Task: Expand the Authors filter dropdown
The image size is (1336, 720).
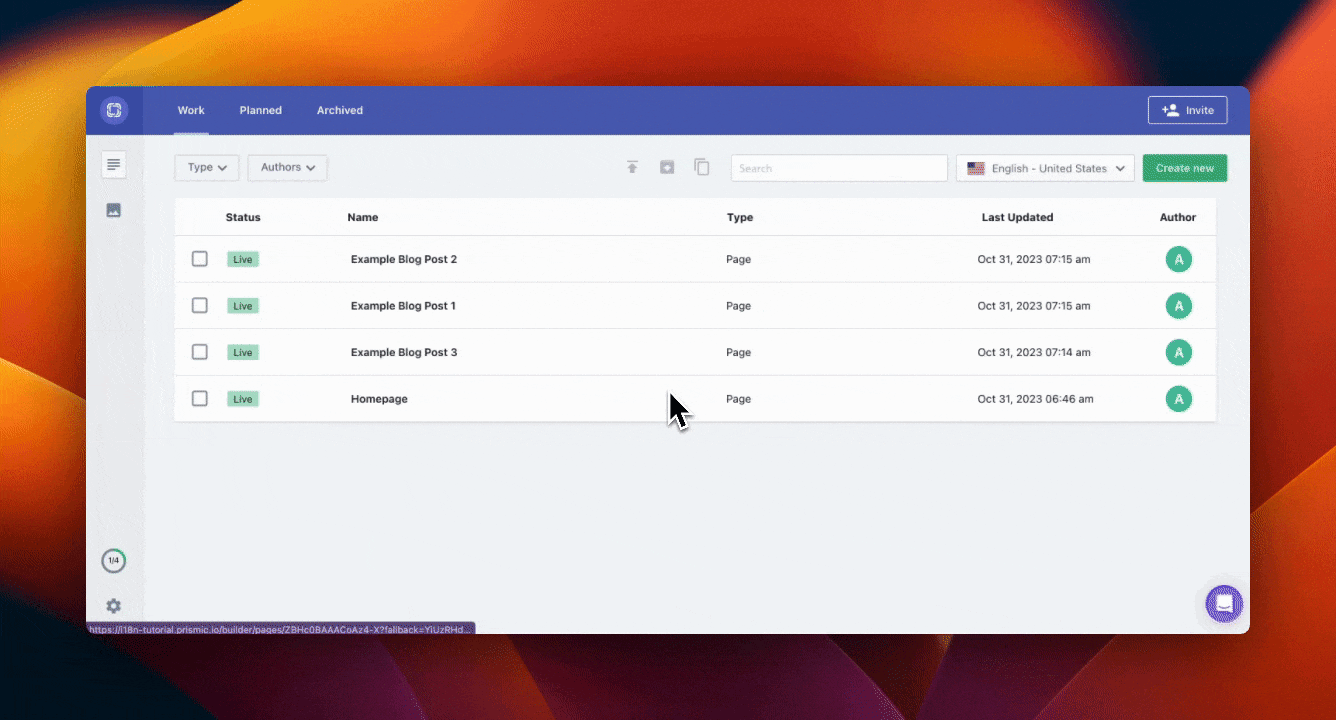Action: point(287,167)
